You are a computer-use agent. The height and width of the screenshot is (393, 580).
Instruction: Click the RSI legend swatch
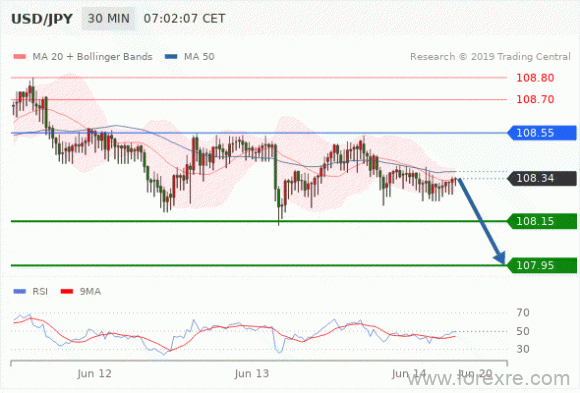(20, 292)
